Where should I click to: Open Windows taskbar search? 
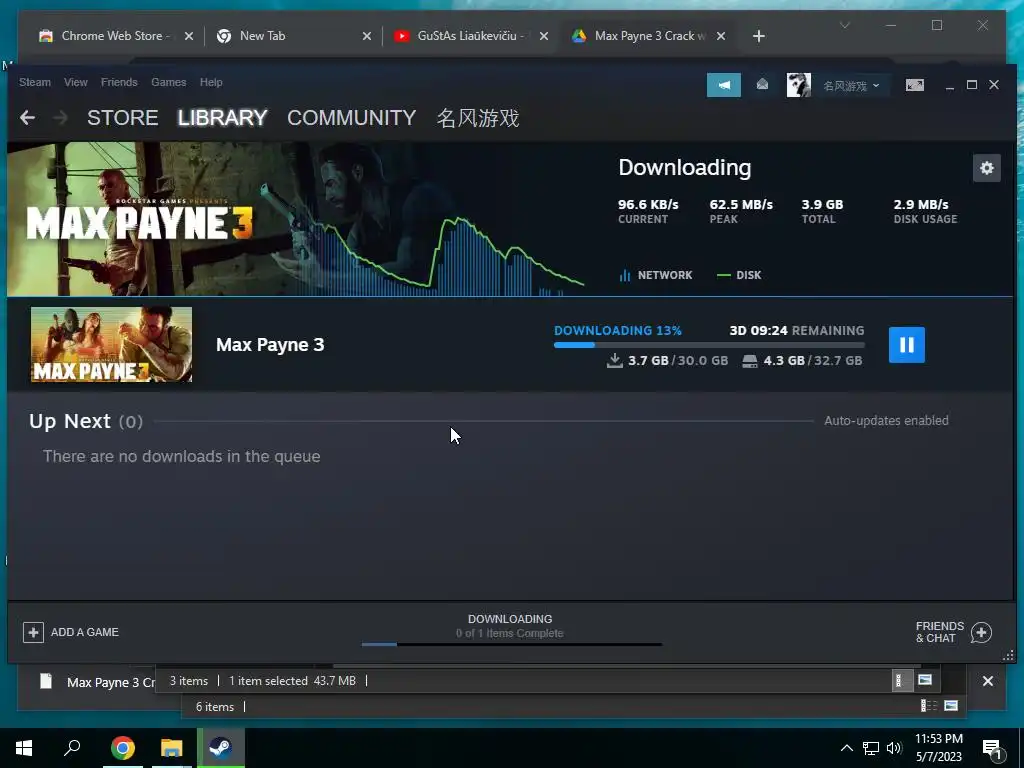point(72,748)
